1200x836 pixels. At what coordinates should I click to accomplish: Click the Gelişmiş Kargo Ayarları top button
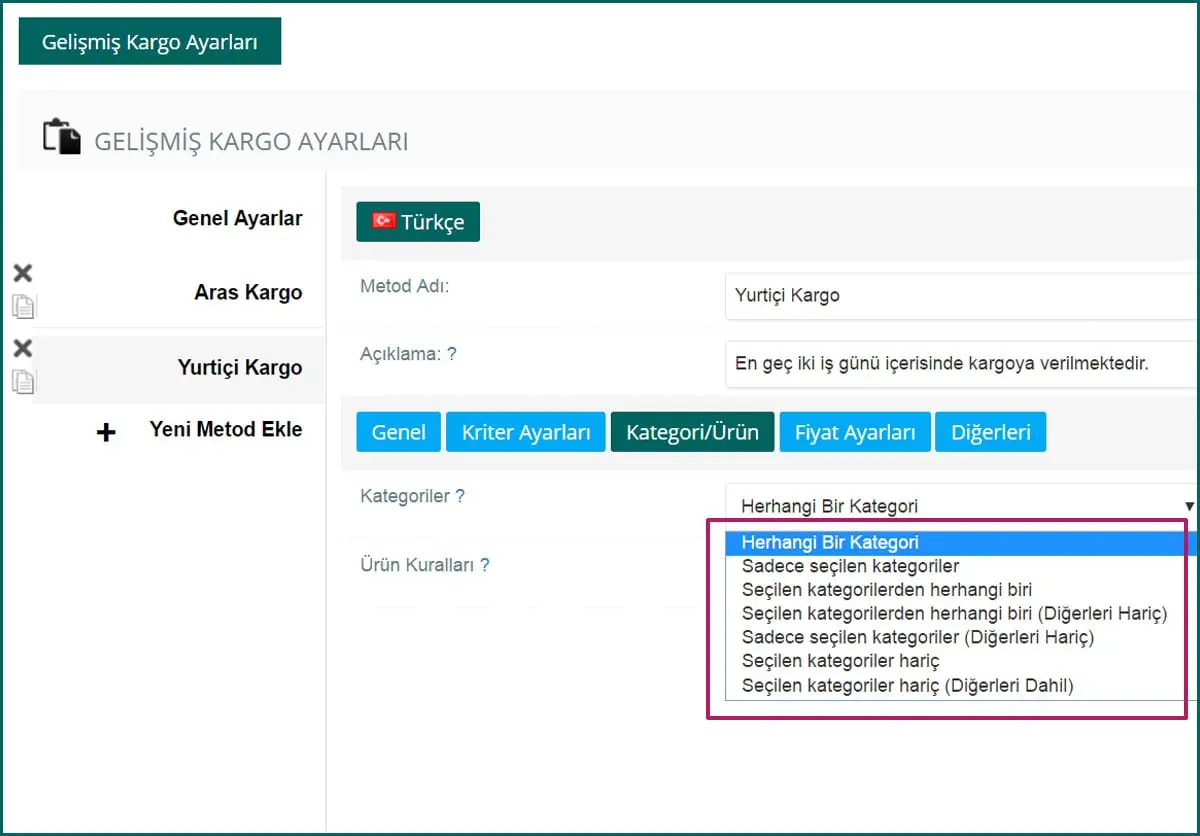(x=150, y=42)
